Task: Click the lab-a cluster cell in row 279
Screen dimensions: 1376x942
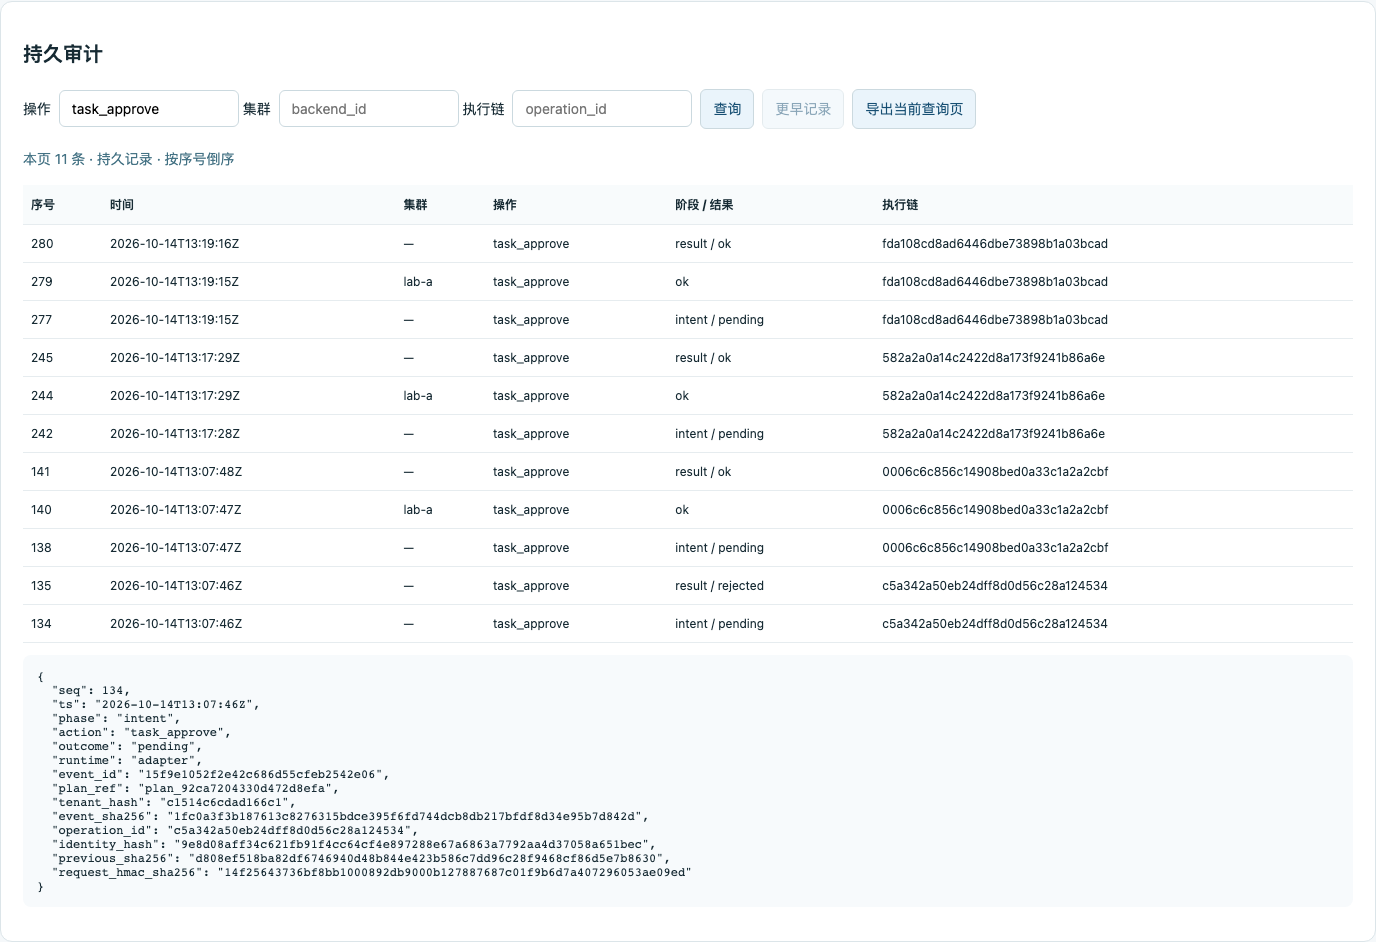Action: [418, 282]
